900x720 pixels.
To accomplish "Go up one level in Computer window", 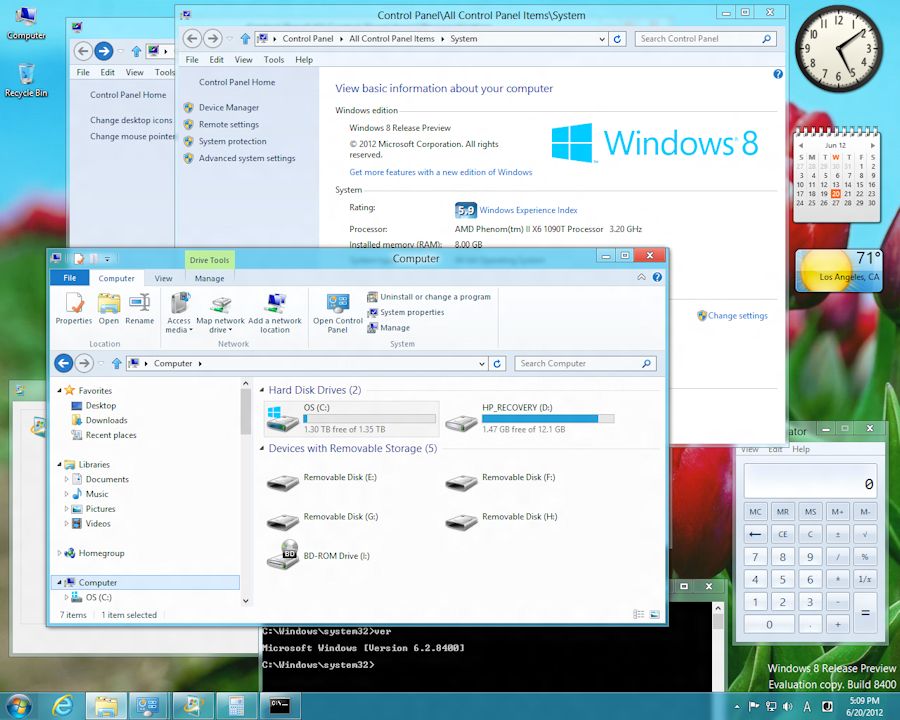I will (117, 363).
